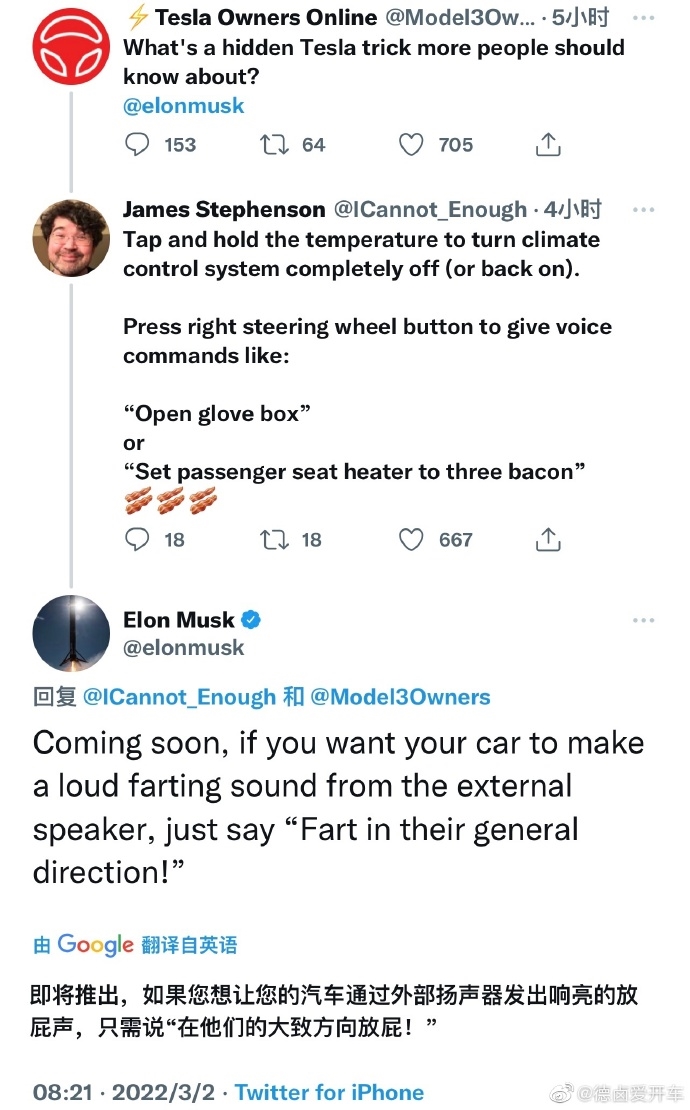View James Stephenson's profile picture

(x=71, y=237)
